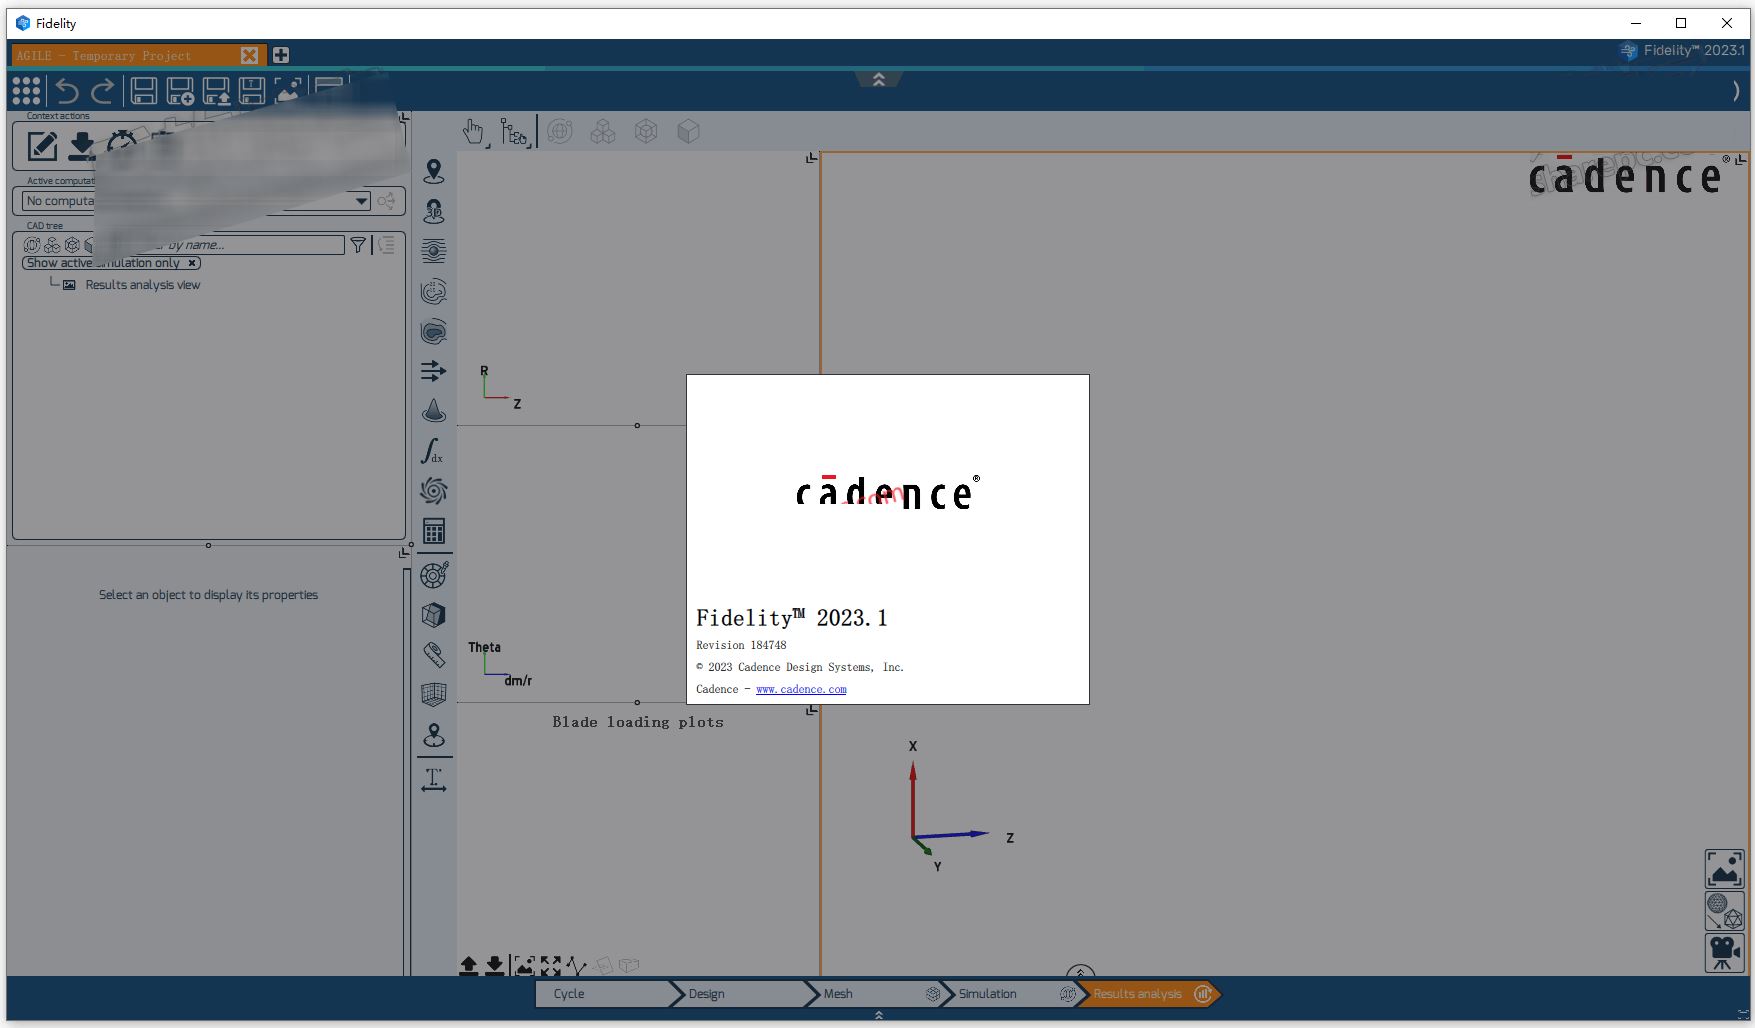The image size is (1755, 1028).
Task: Click the upload arrow icon below blade plots
Action: coord(469,965)
